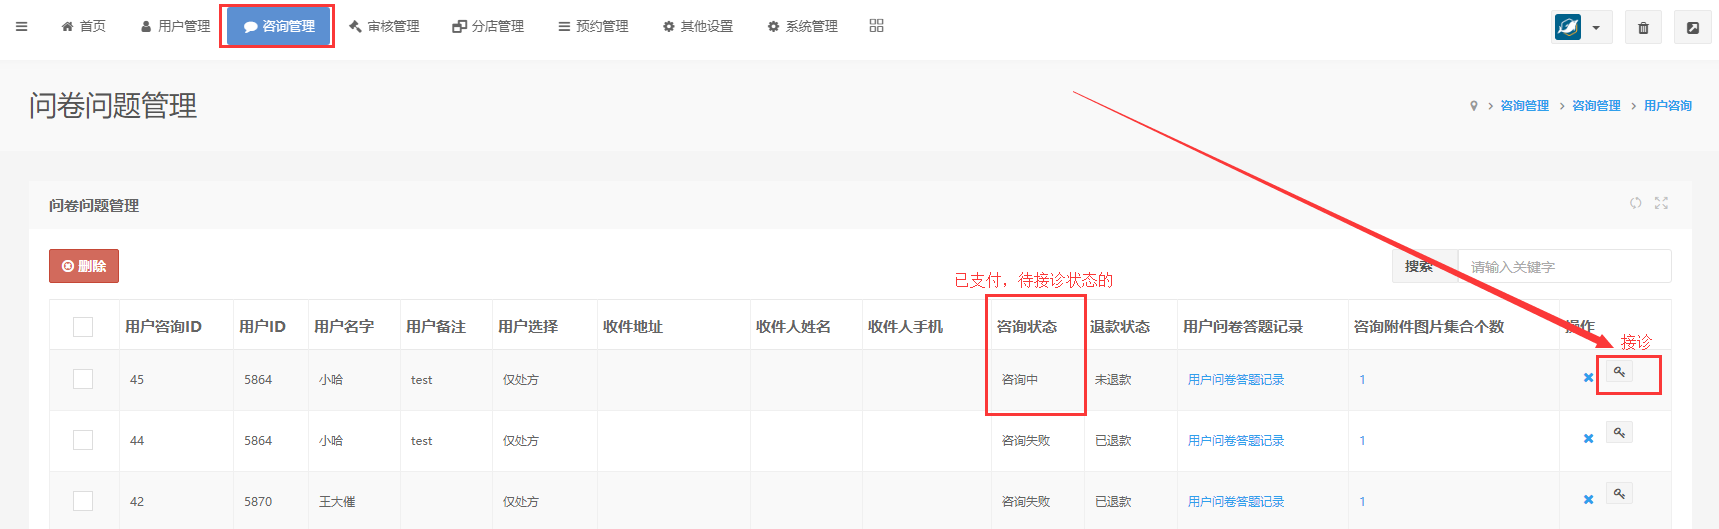The image size is (1719, 529).
Task: Click the panel refresh icon
Action: [x=1635, y=203]
